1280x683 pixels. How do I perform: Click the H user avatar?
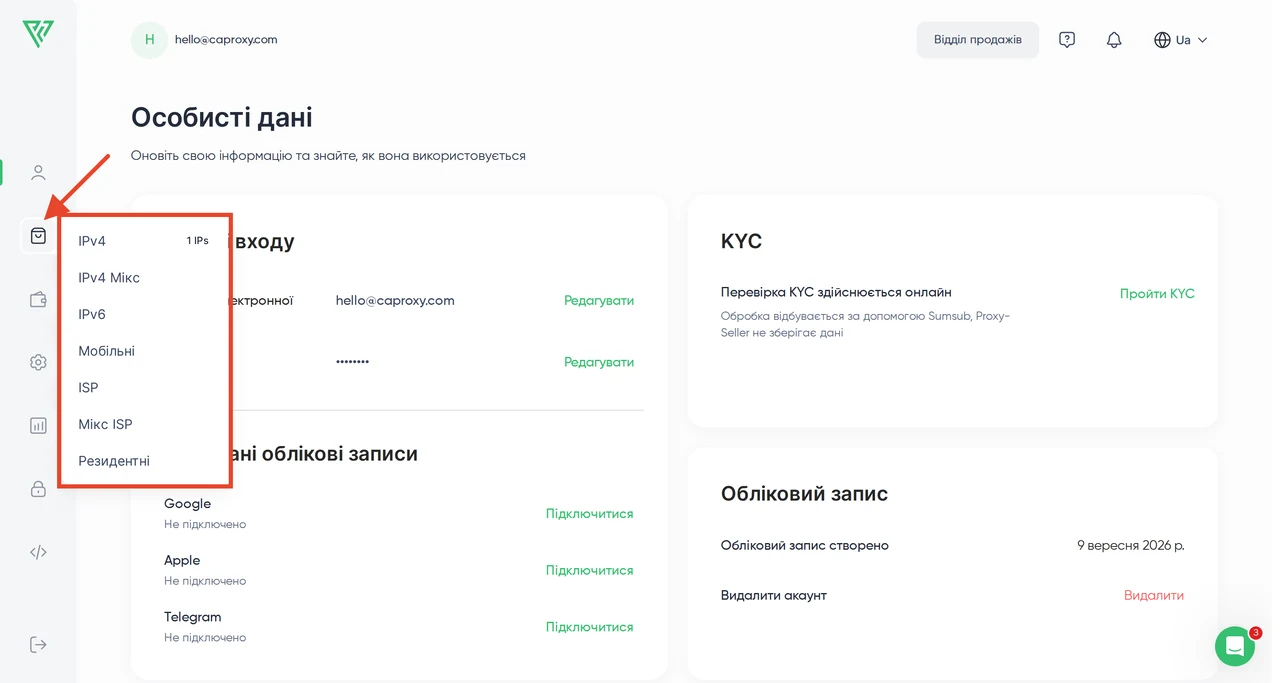[149, 40]
